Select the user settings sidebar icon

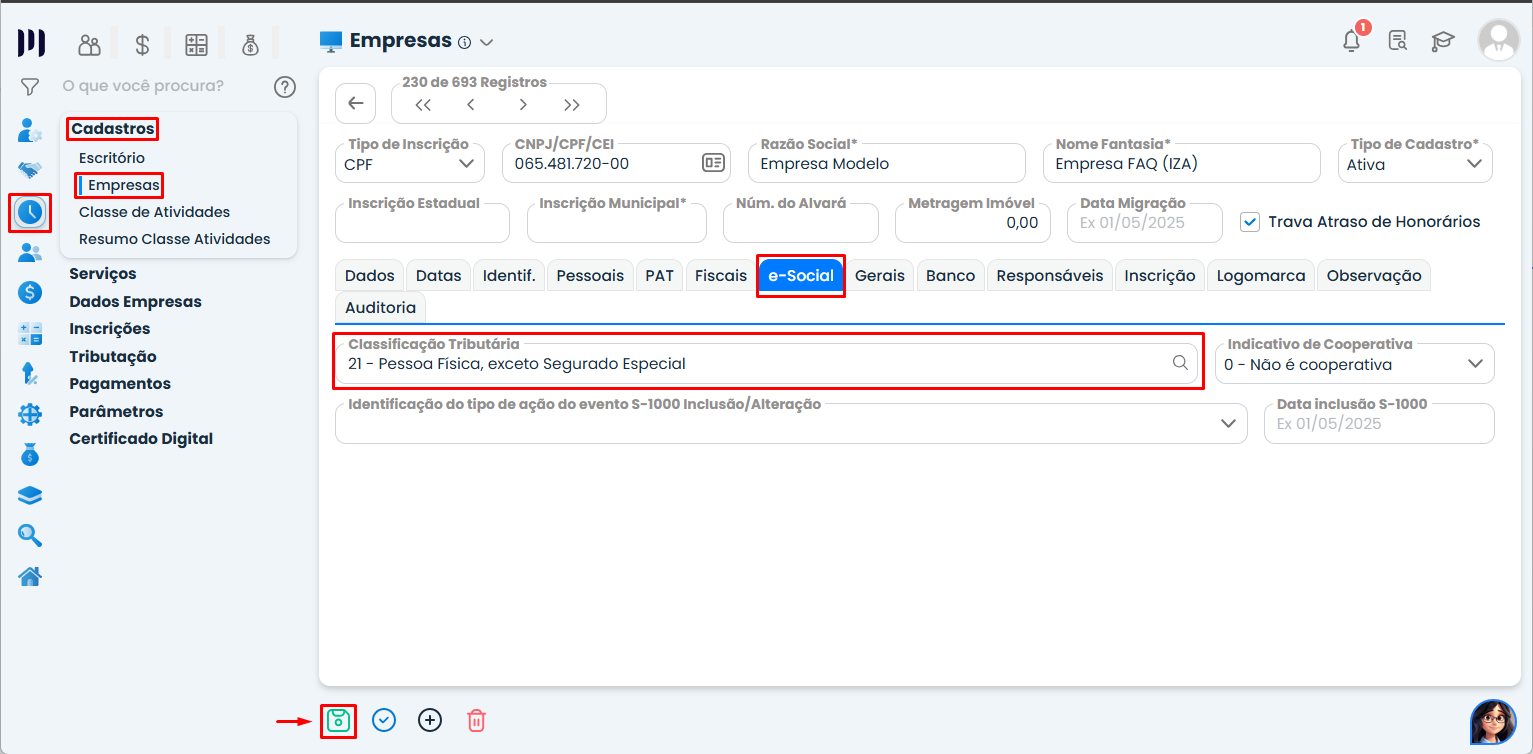tap(30, 130)
